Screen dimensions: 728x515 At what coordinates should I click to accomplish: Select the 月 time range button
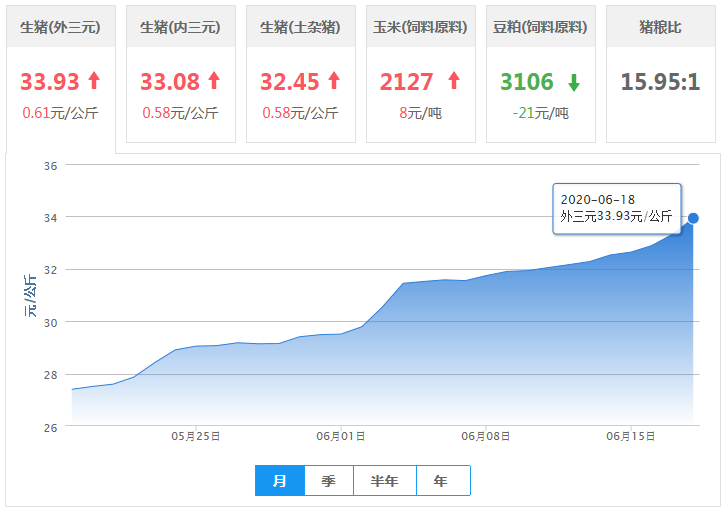click(x=280, y=481)
